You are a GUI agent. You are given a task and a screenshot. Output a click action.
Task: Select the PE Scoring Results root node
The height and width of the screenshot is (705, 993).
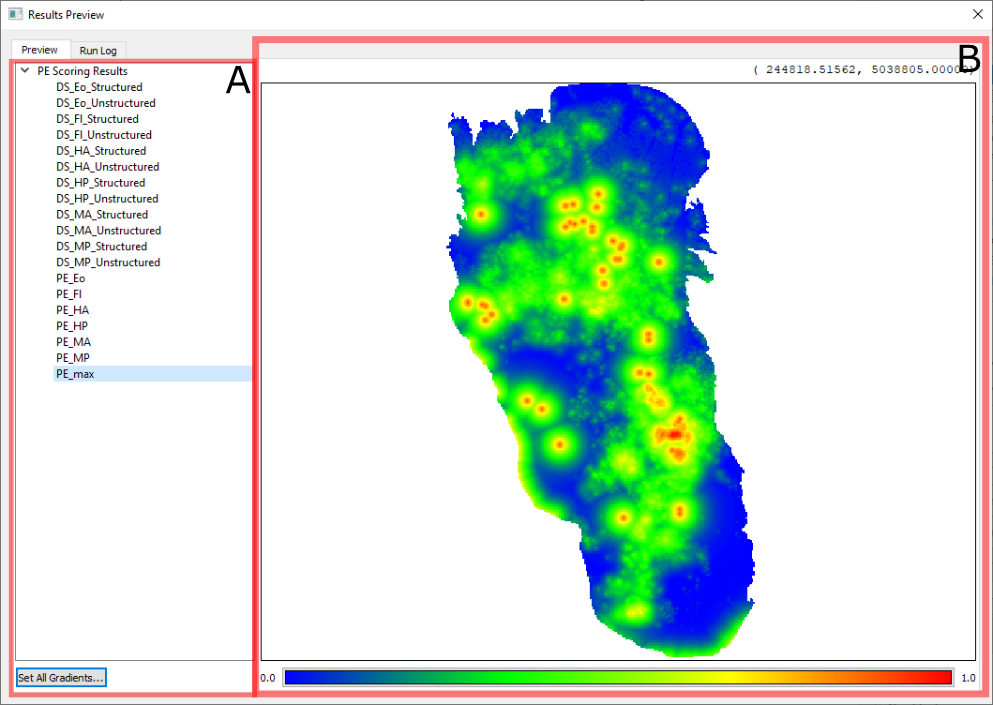click(82, 71)
